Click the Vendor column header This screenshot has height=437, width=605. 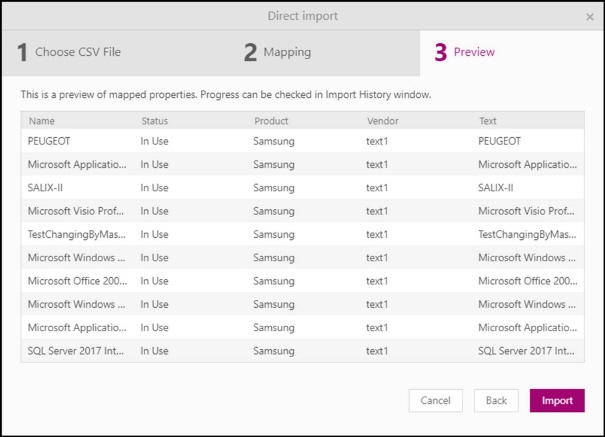(383, 121)
